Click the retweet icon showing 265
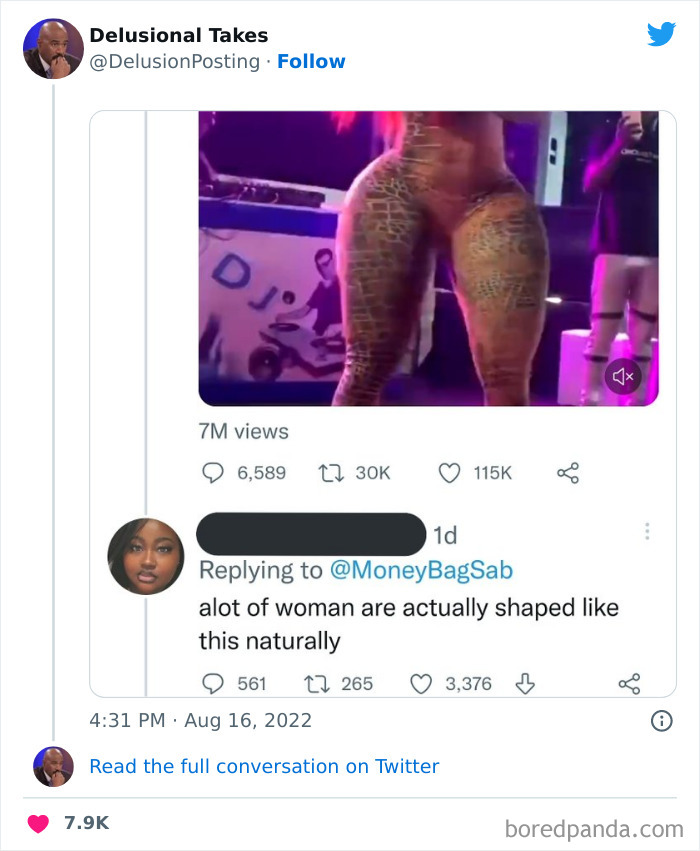 coord(313,683)
